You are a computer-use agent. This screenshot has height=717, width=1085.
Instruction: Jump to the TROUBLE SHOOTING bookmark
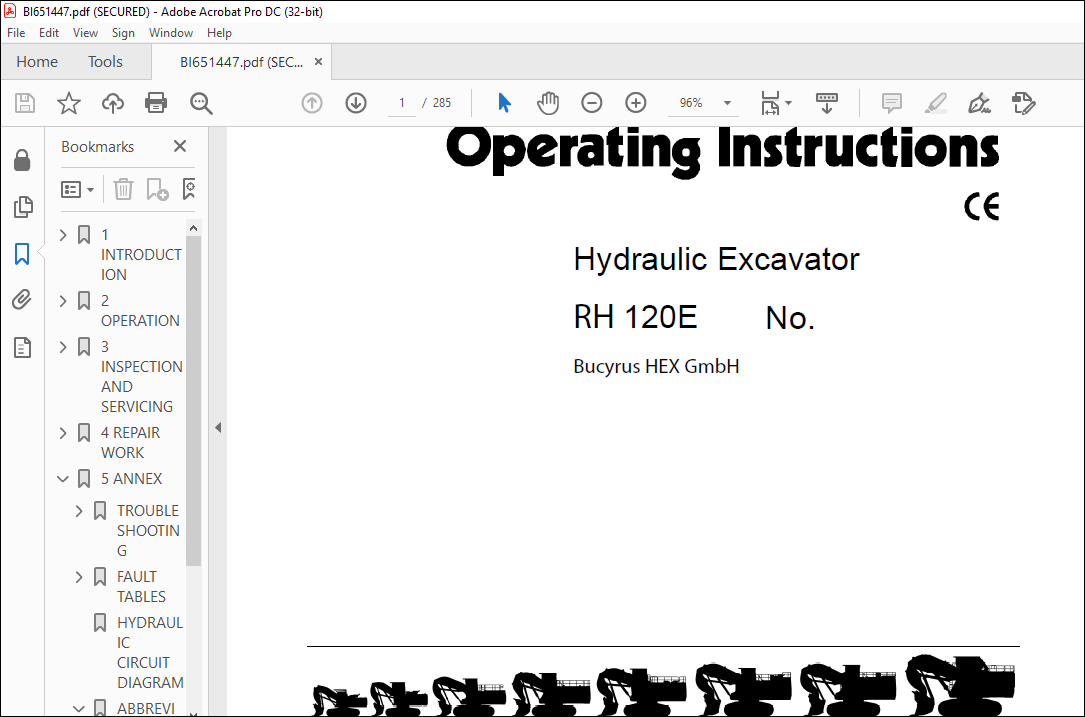click(x=148, y=531)
